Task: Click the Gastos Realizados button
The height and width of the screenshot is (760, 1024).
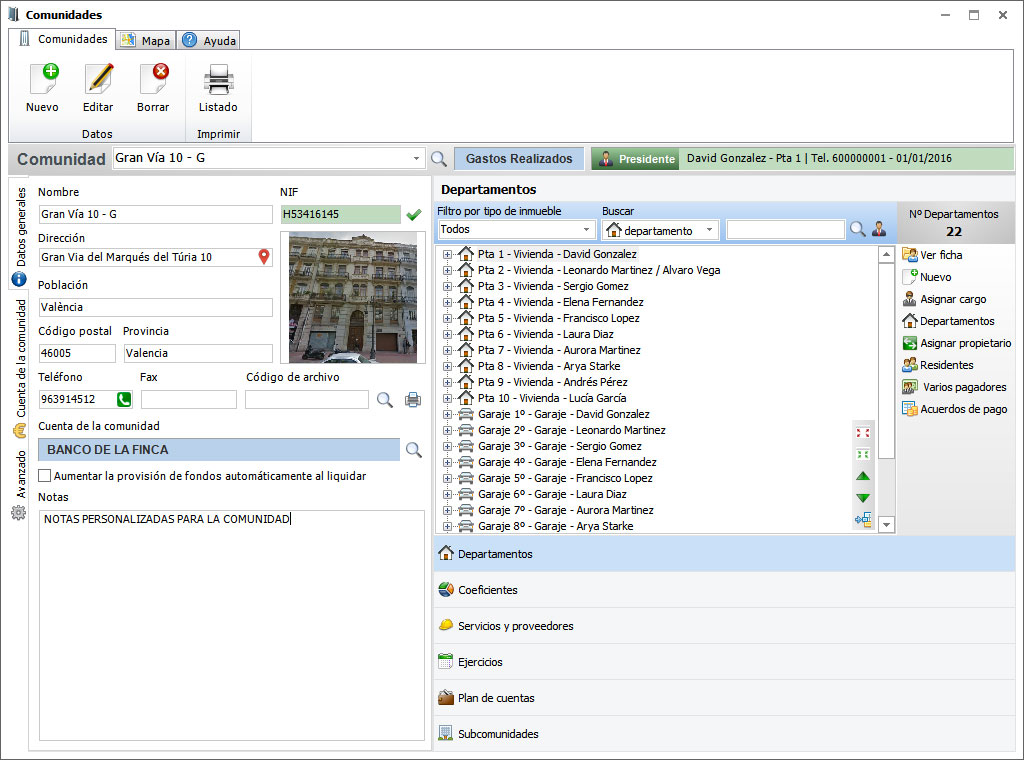Action: pyautogui.click(x=519, y=159)
